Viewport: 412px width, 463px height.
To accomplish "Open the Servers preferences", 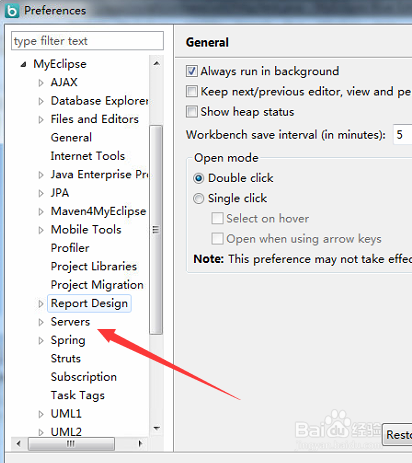I will [x=70, y=322].
